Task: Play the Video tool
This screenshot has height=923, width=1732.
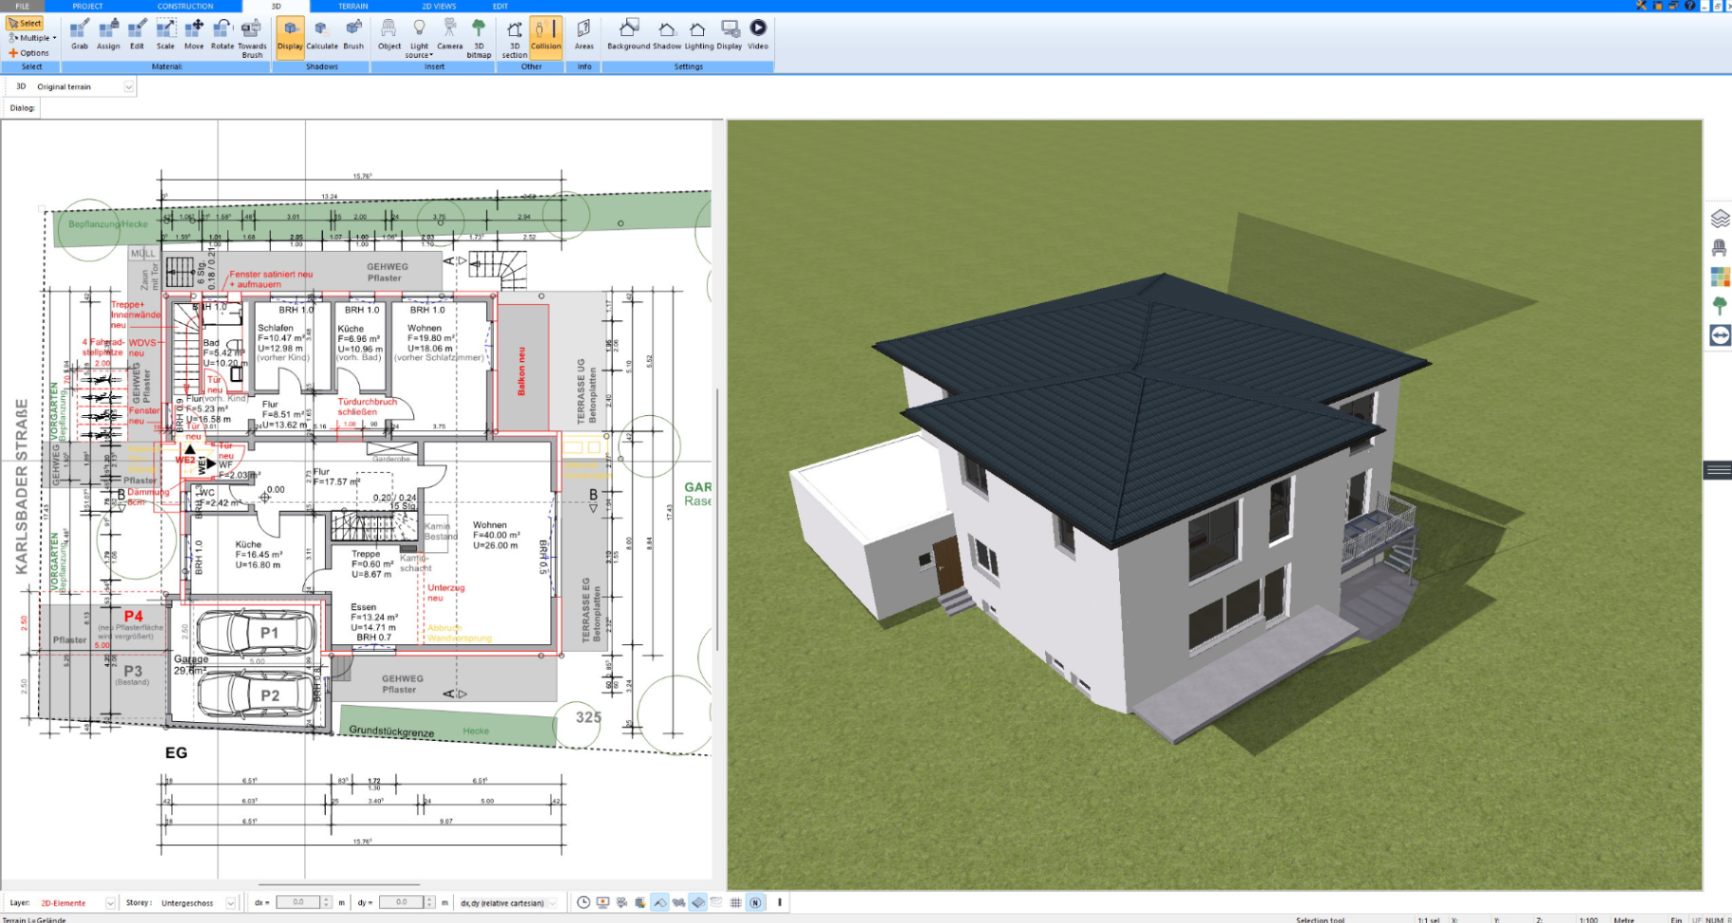Action: point(758,35)
